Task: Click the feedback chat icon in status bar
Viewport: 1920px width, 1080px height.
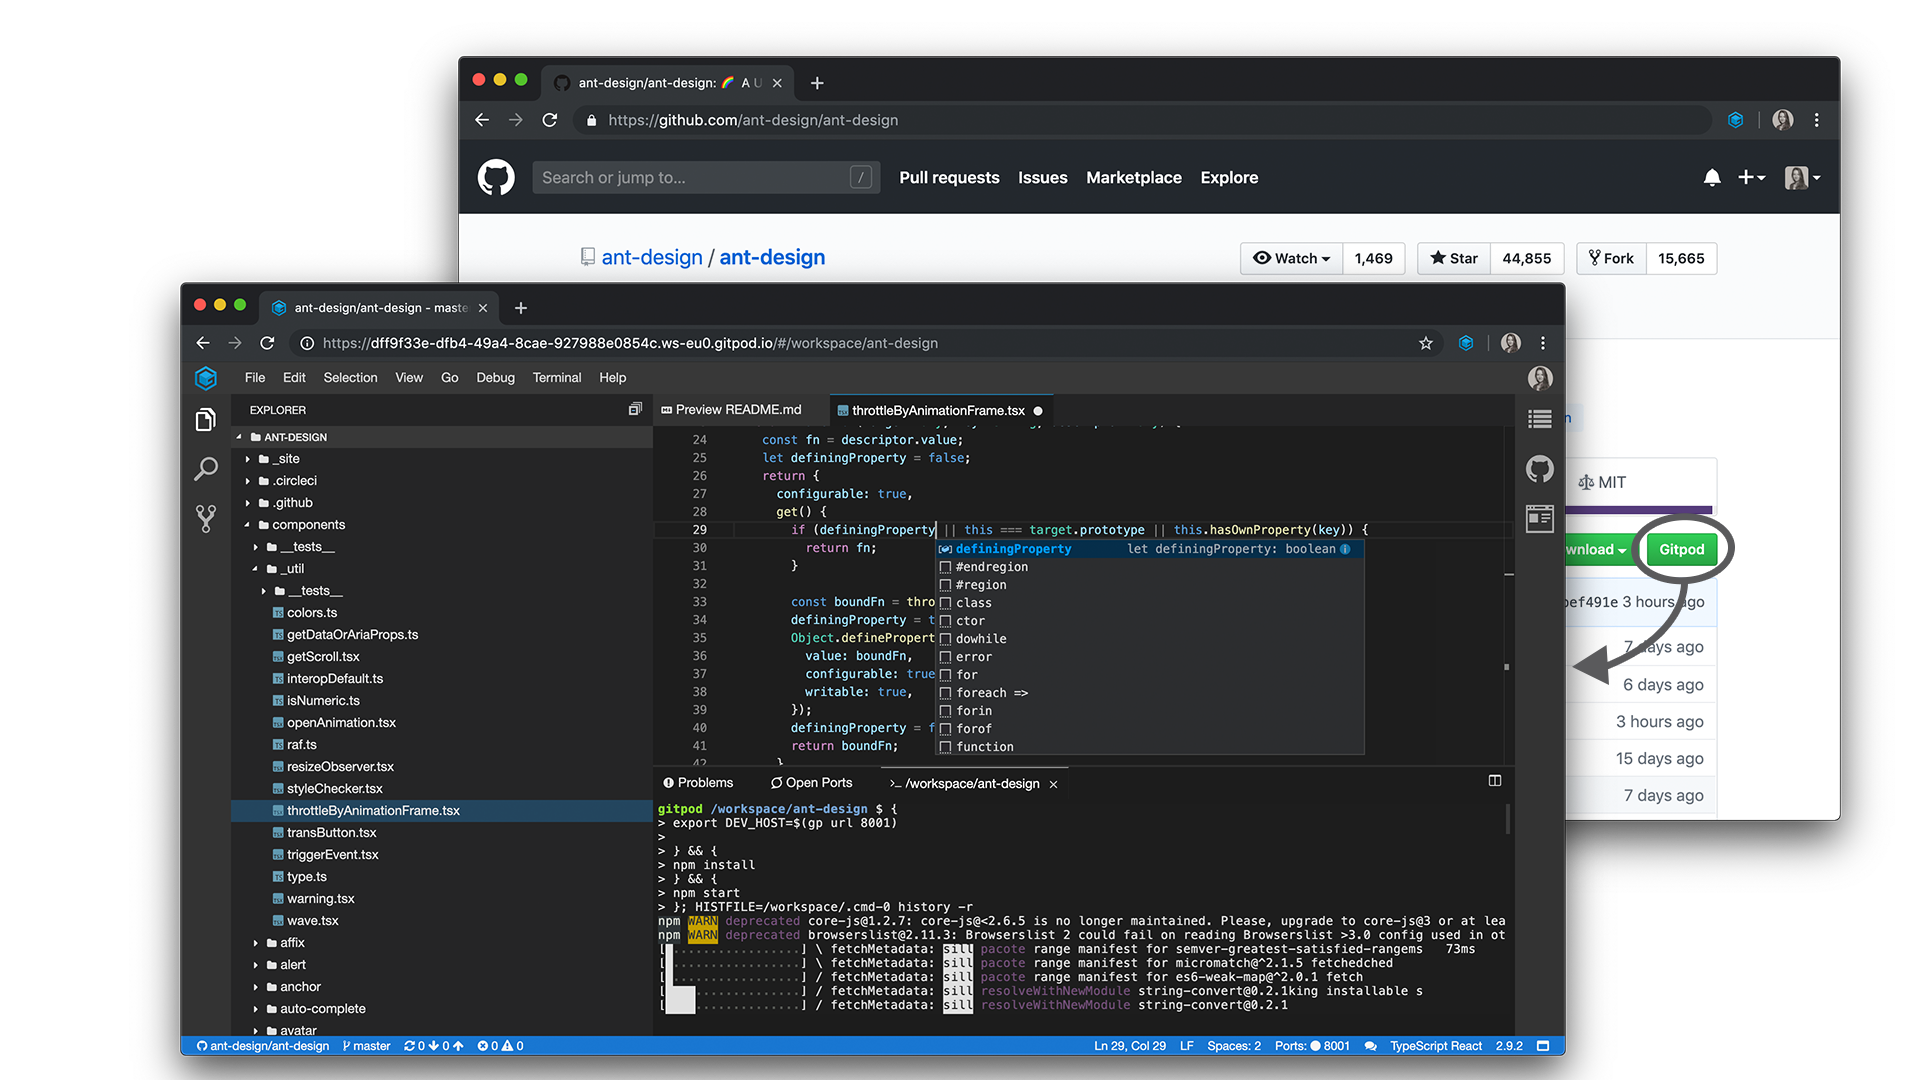Action: point(1370,1046)
